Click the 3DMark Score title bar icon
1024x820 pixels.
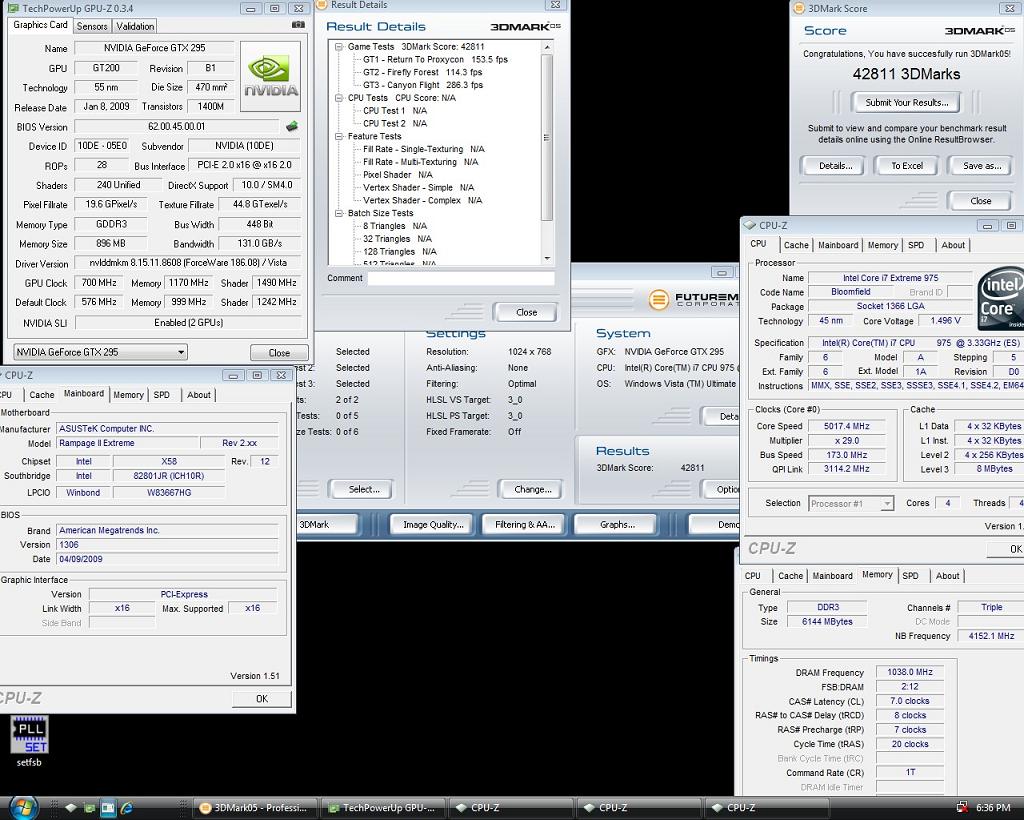click(798, 8)
